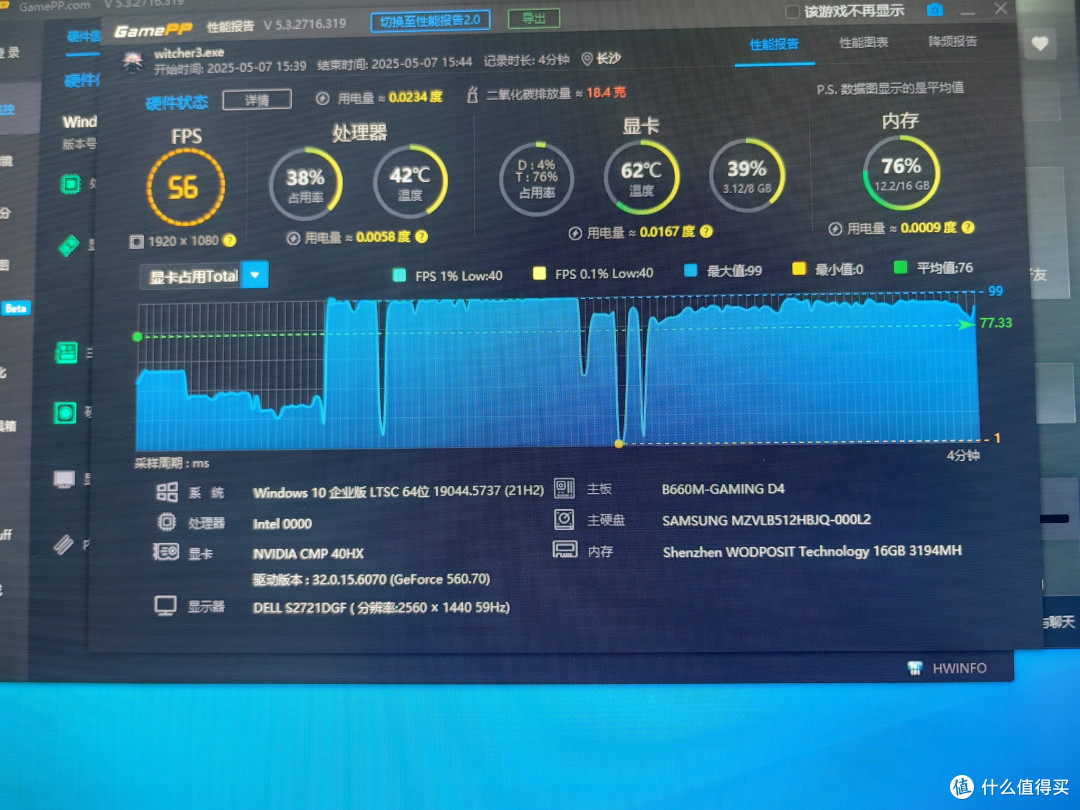Open the 性能图表 tab
This screenshot has height=810, width=1080.
tap(863, 43)
